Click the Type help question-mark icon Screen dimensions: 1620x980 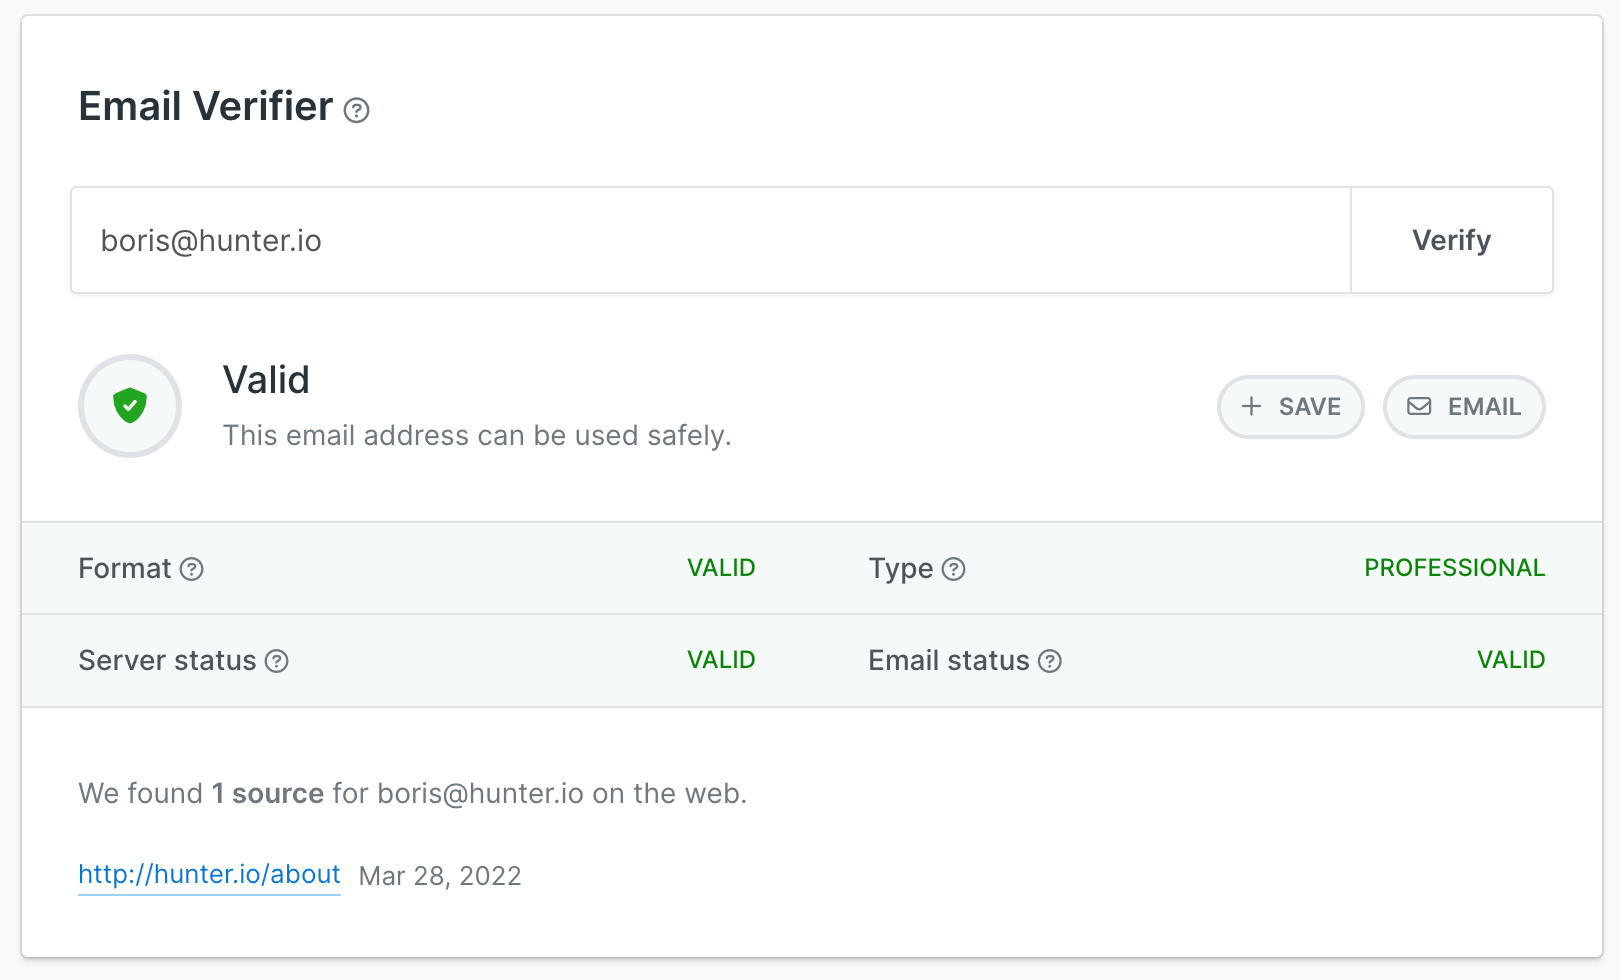954,569
